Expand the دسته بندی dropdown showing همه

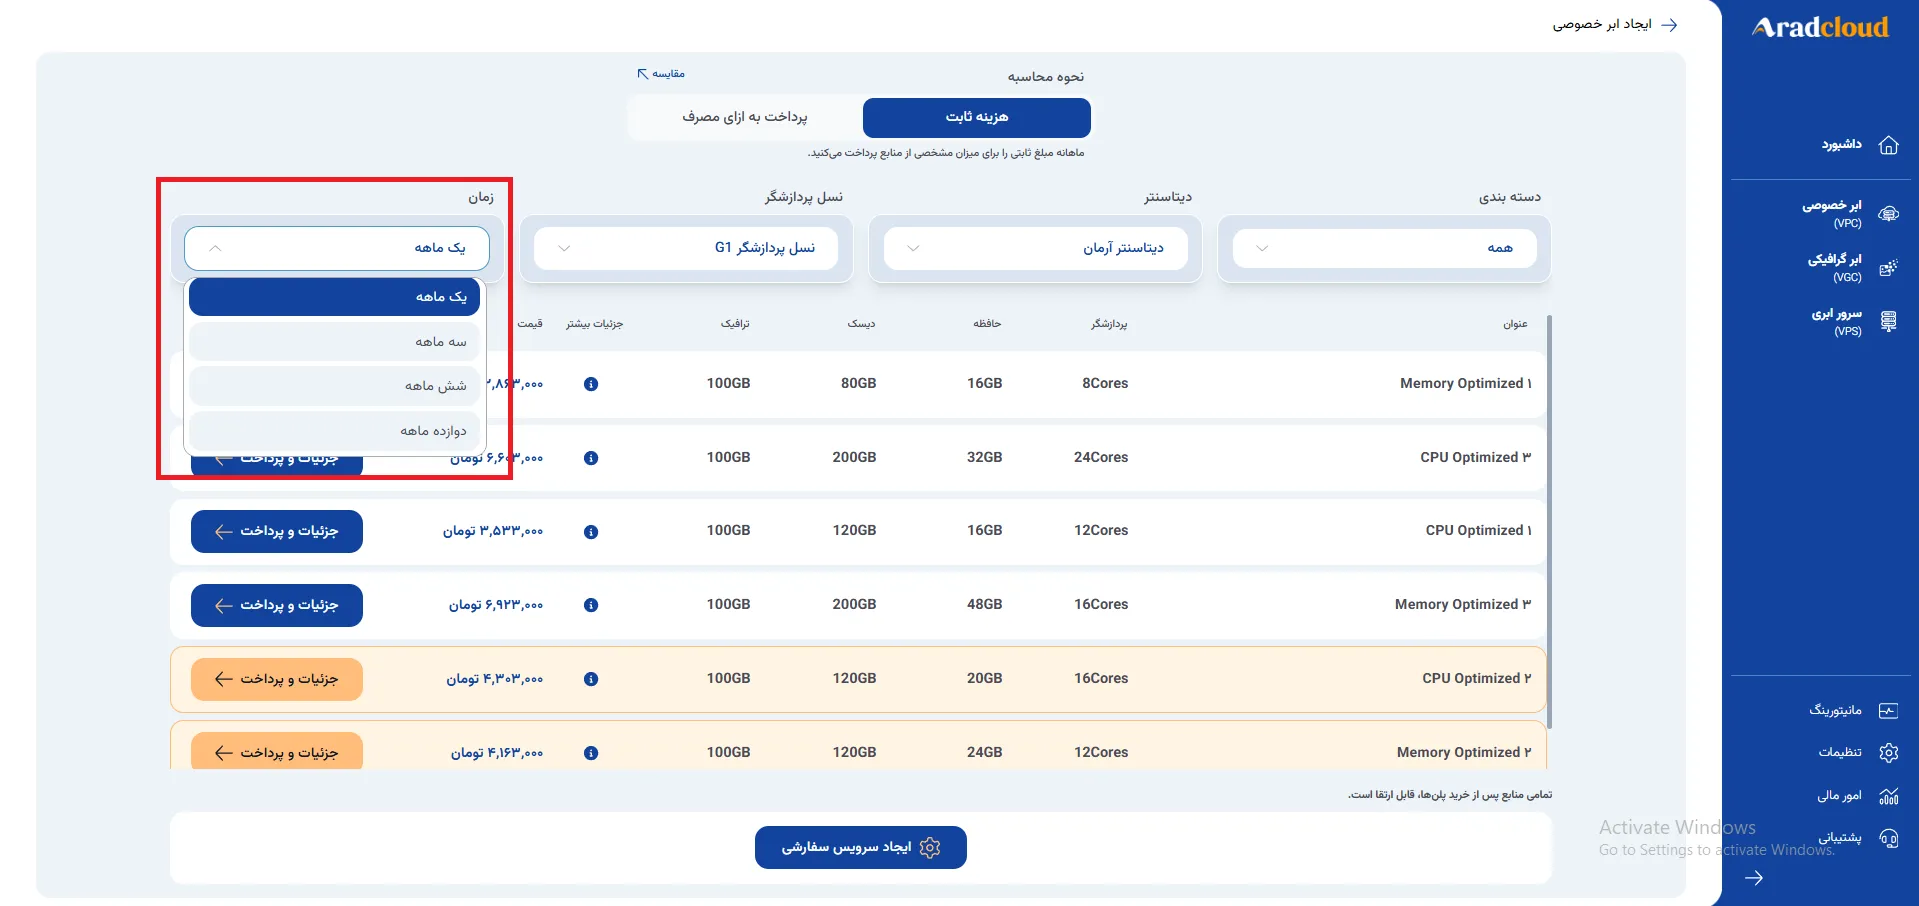point(1384,248)
